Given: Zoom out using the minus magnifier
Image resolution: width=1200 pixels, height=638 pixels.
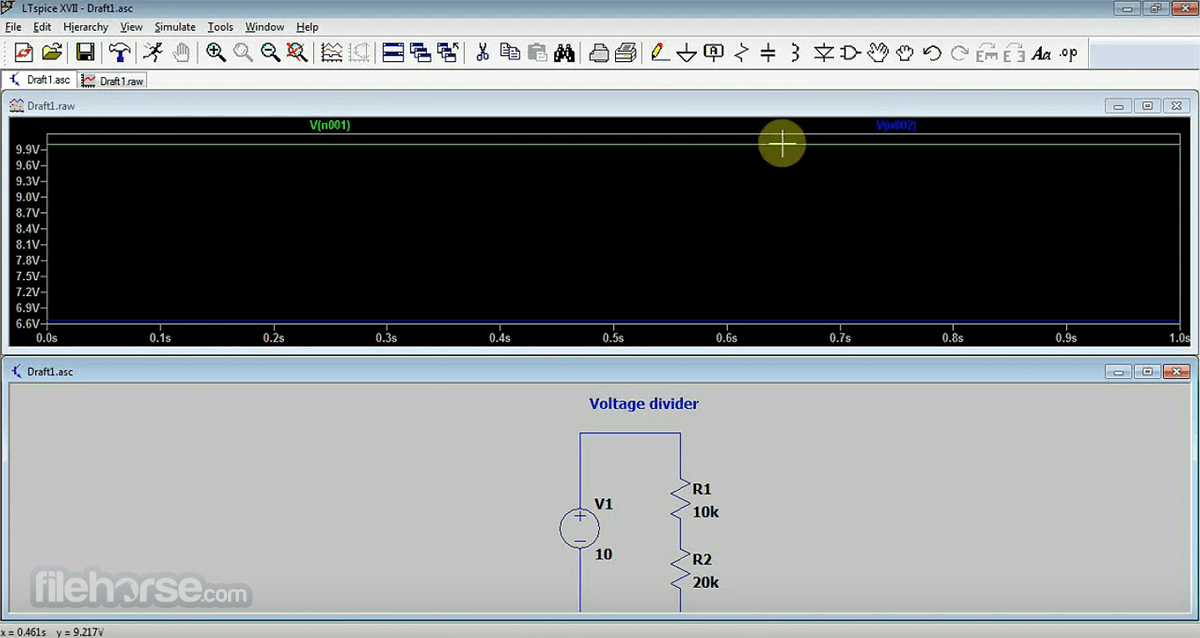Looking at the screenshot, I should coord(270,53).
